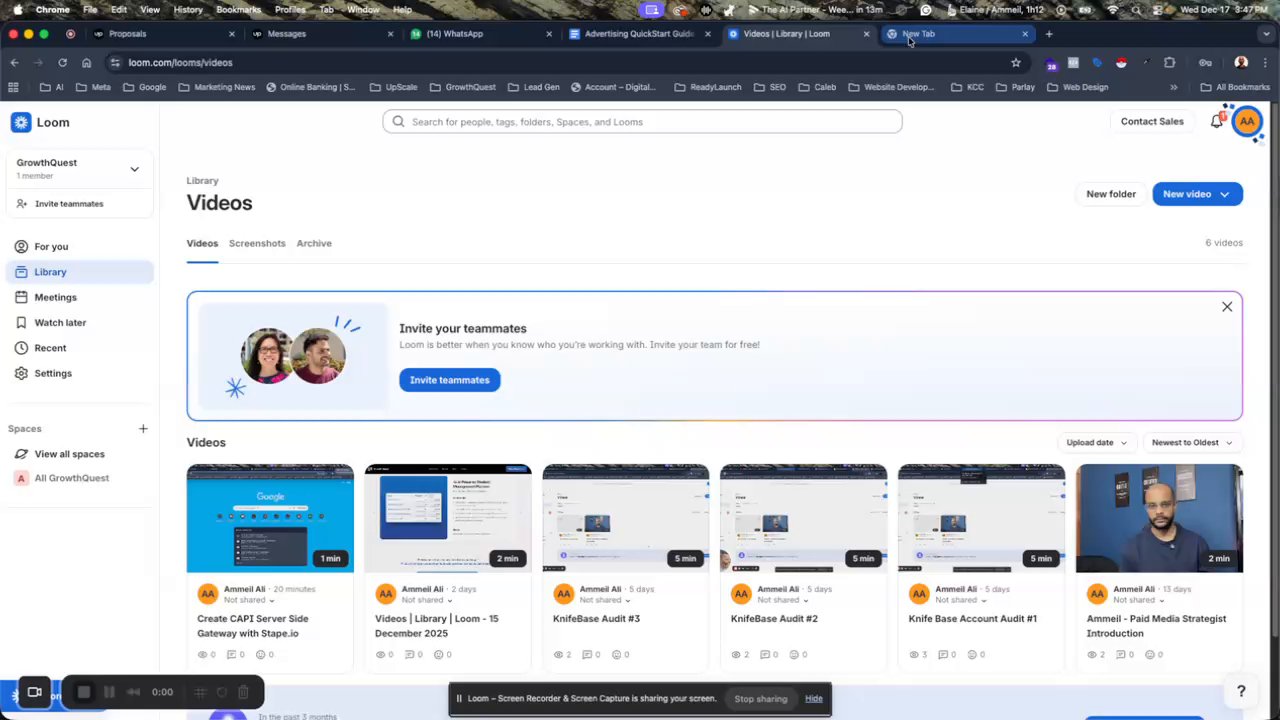The height and width of the screenshot is (720, 1280).
Task: Click the New folder button
Action: tap(1111, 194)
